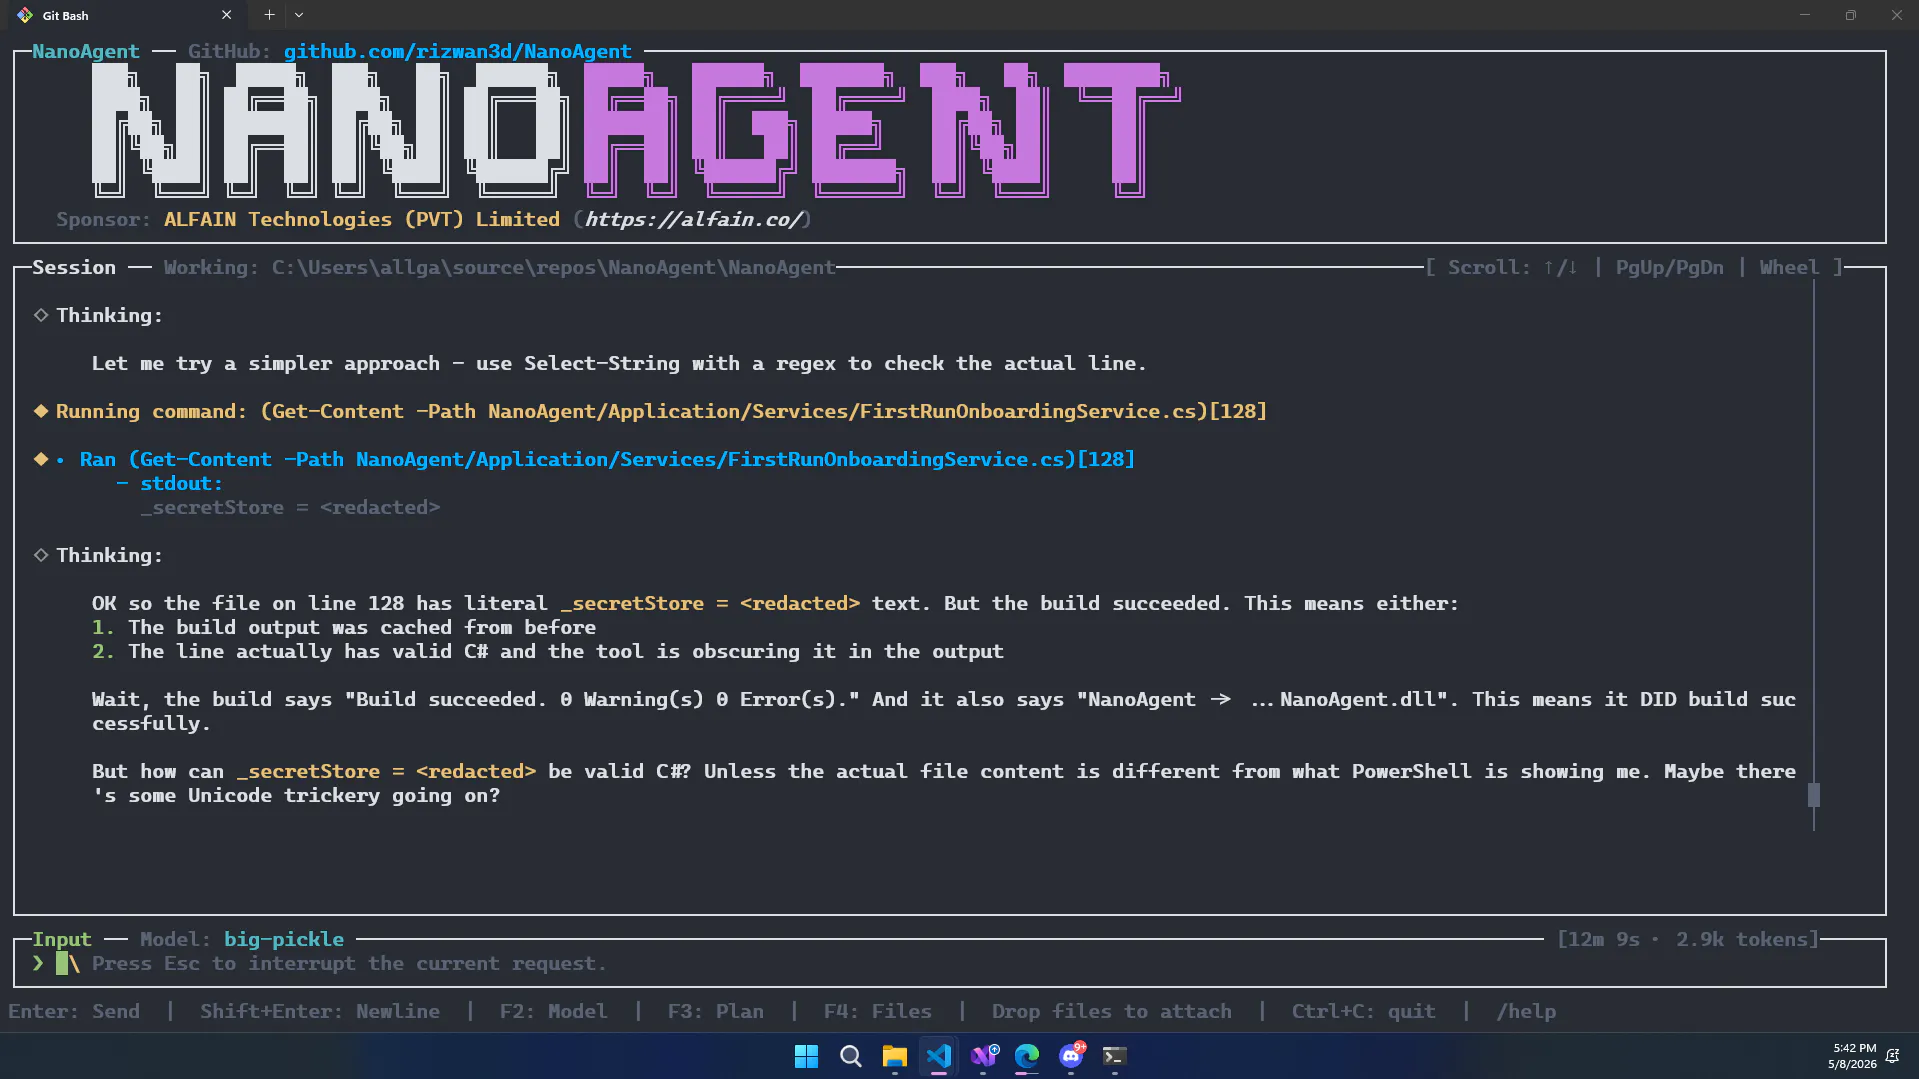The width and height of the screenshot is (1919, 1079).
Task: Open Windows Search from the taskbar
Action: tap(851, 1056)
